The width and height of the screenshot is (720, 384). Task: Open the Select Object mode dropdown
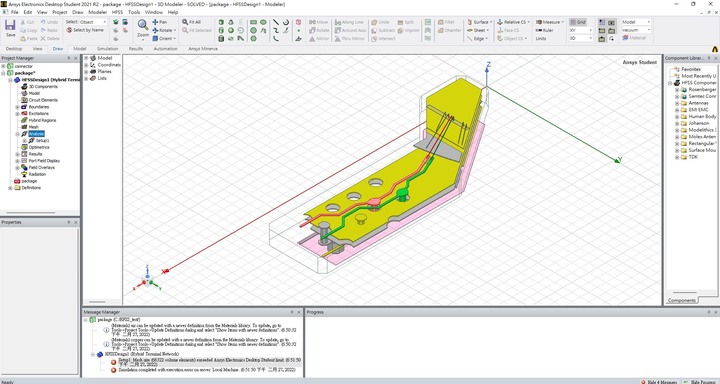click(x=92, y=22)
